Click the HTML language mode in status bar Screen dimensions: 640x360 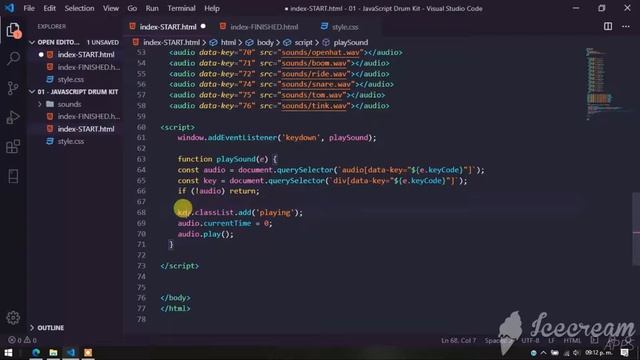pyautogui.click(x=572, y=340)
